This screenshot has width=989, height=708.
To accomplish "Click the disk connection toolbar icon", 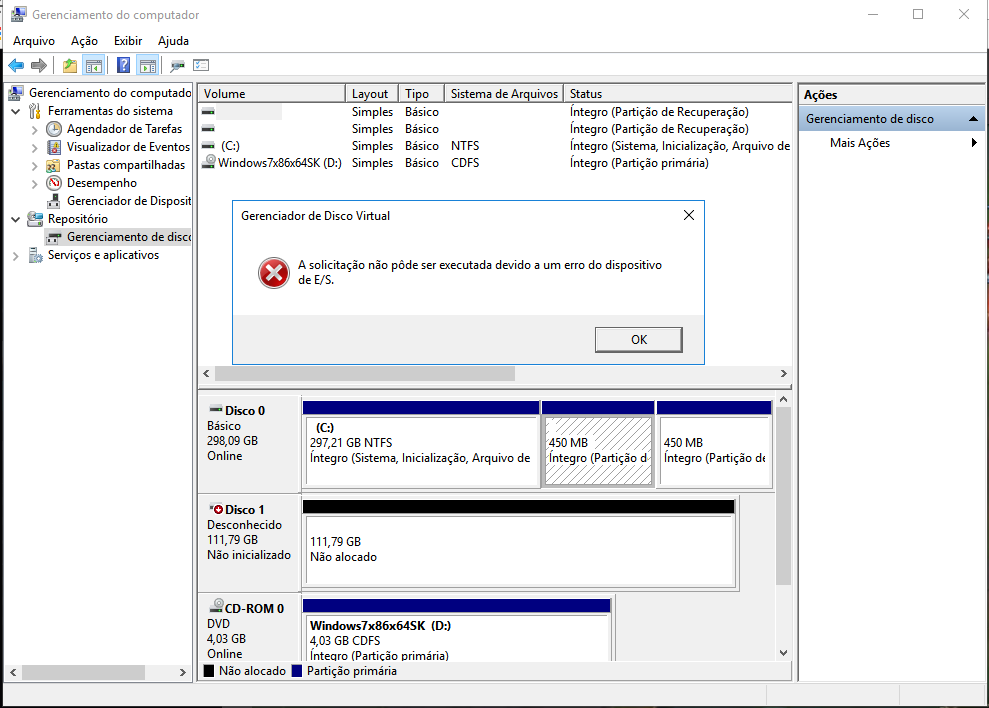I will 177,66.
